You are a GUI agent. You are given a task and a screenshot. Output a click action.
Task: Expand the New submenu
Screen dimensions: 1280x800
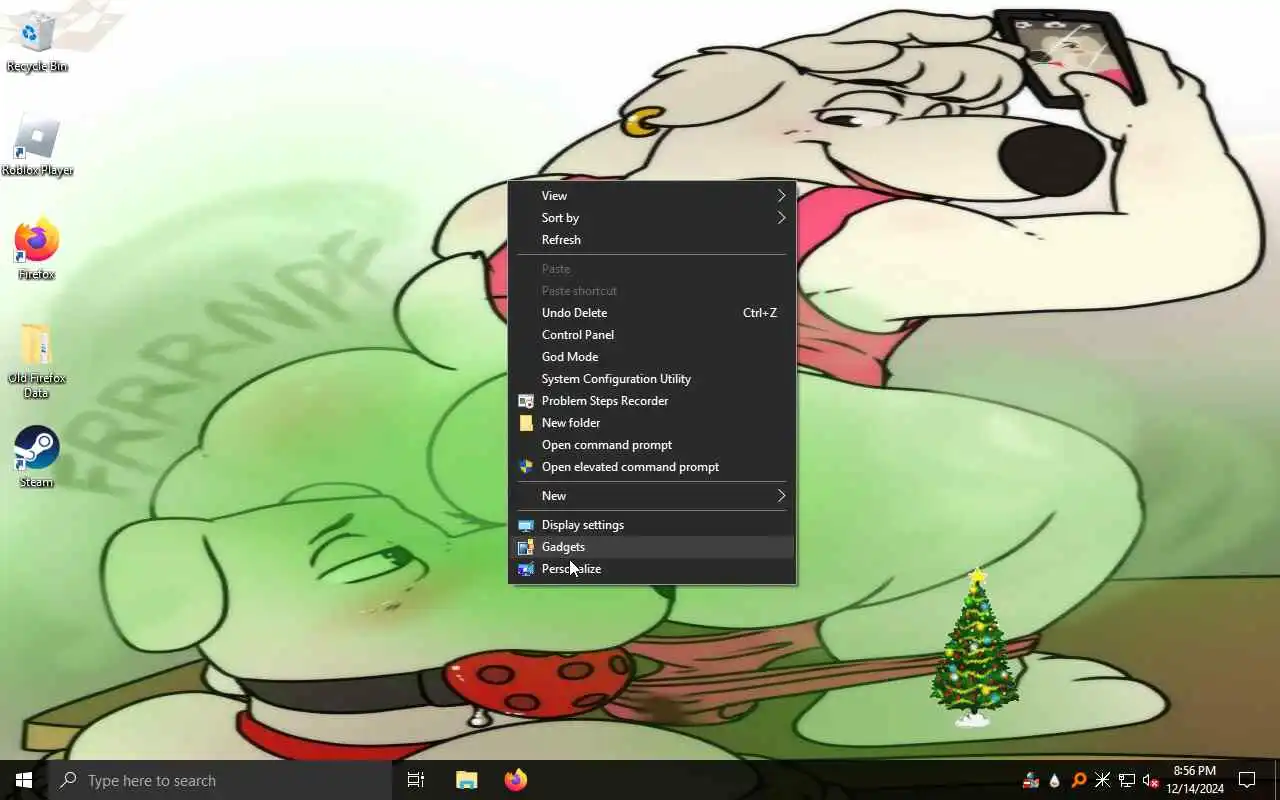point(652,496)
